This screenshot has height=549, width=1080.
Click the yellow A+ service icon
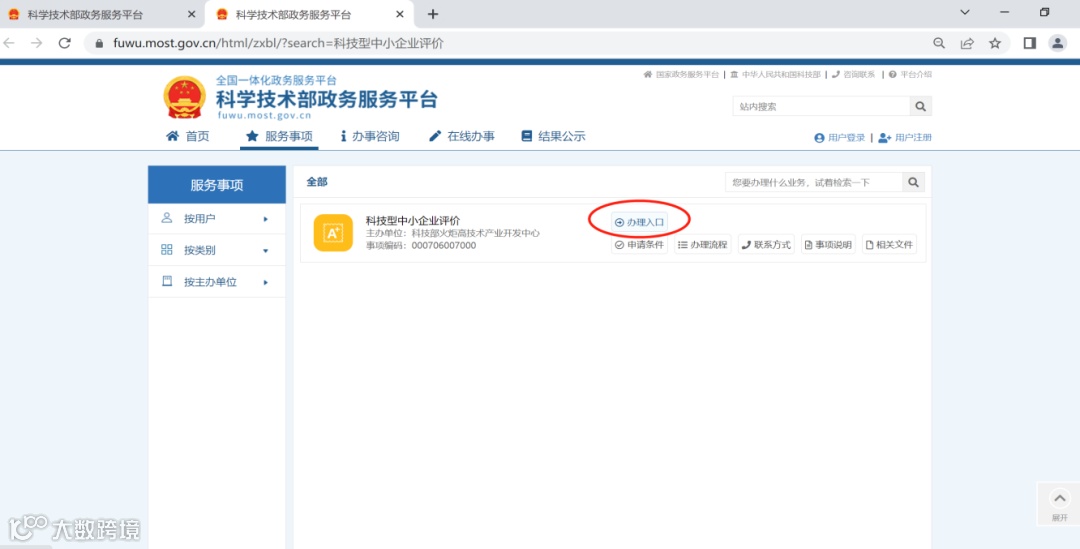pos(333,233)
